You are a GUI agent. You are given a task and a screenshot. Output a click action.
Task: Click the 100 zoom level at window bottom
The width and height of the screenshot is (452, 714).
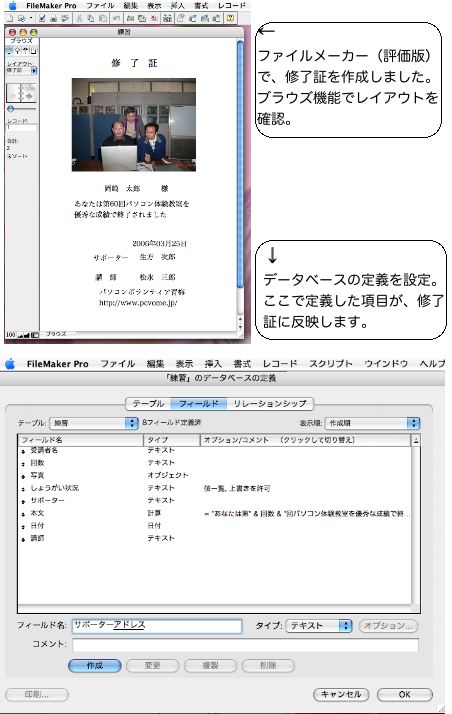coord(10,335)
